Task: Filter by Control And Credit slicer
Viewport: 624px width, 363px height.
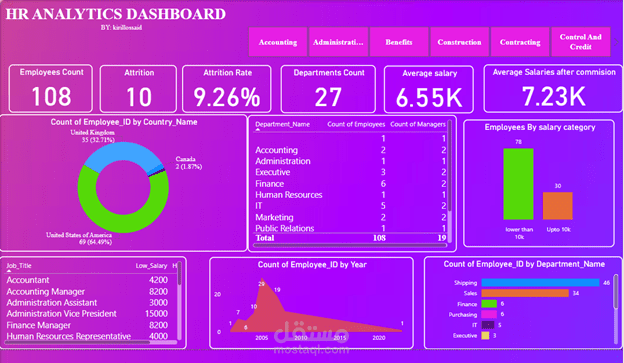Action: pos(581,42)
